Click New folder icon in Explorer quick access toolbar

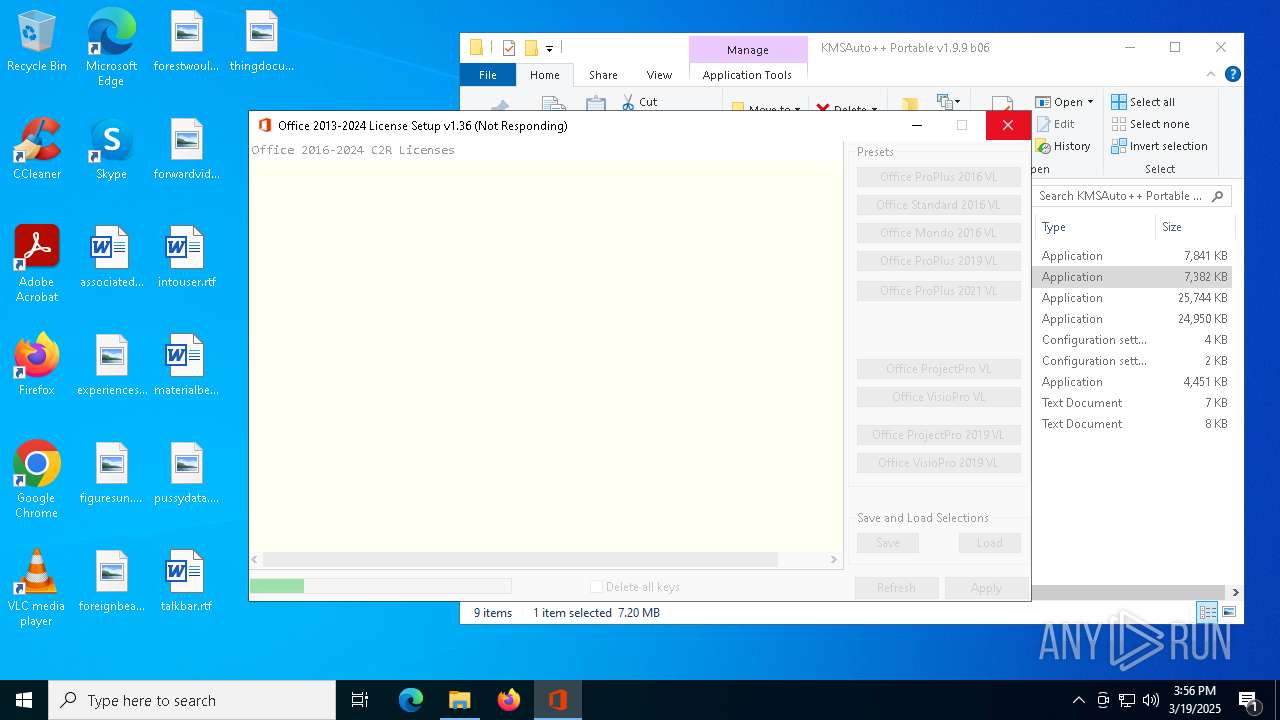pyautogui.click(x=531, y=48)
